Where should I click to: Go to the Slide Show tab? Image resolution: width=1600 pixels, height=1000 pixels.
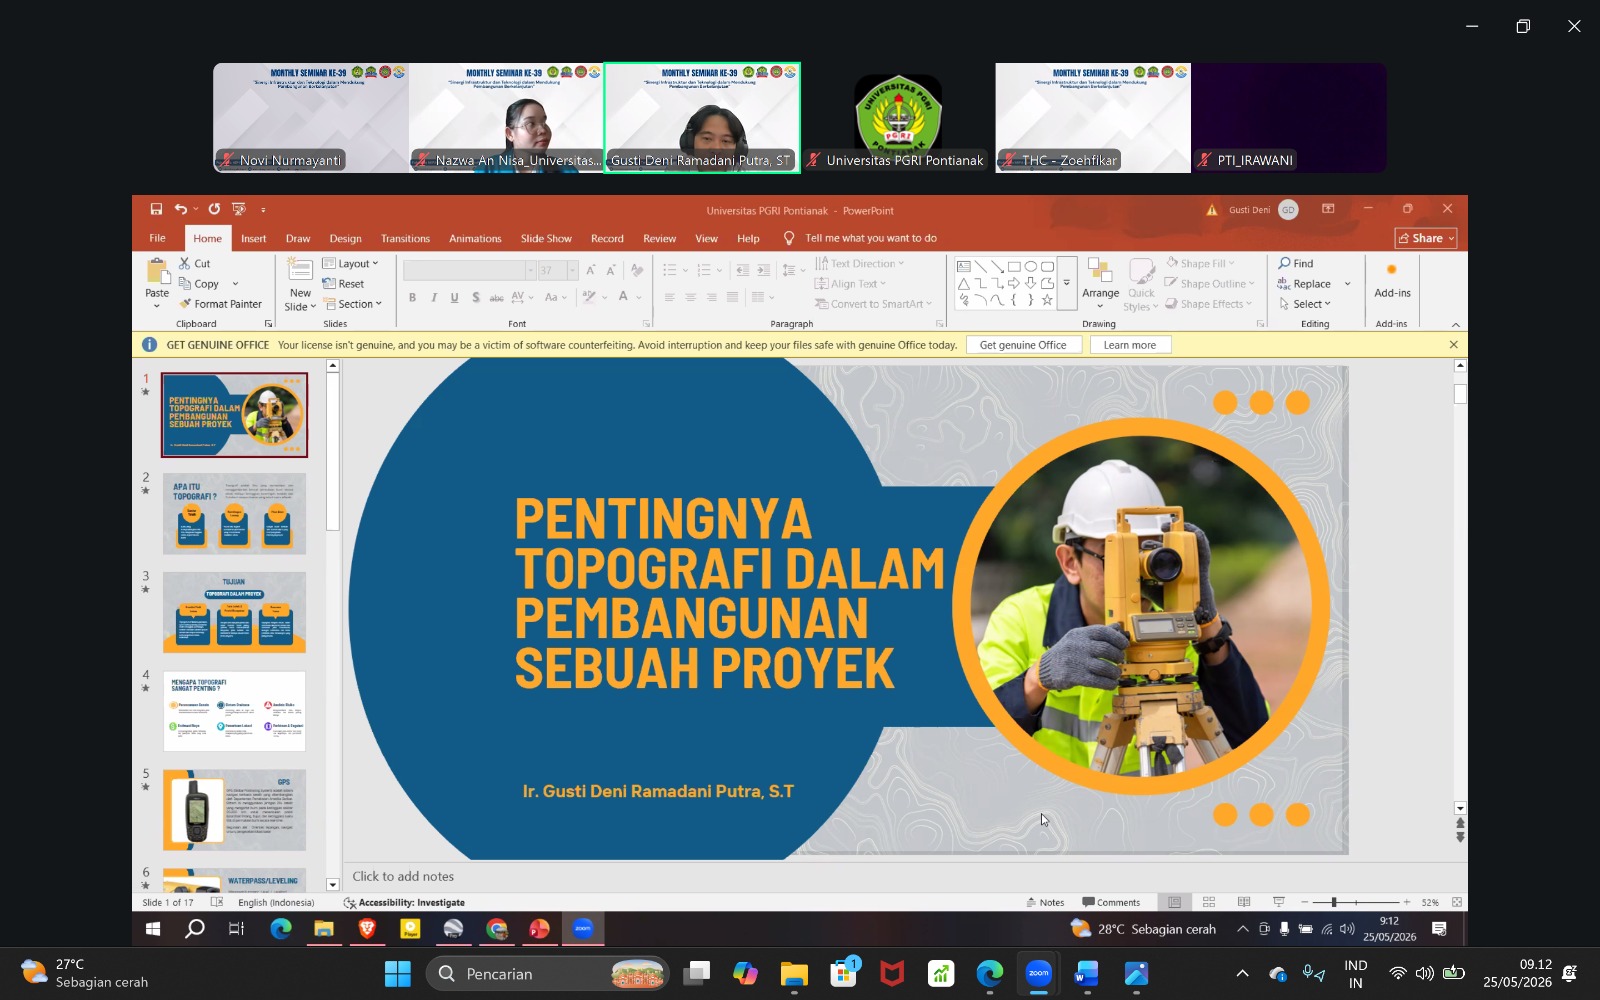[x=546, y=238]
